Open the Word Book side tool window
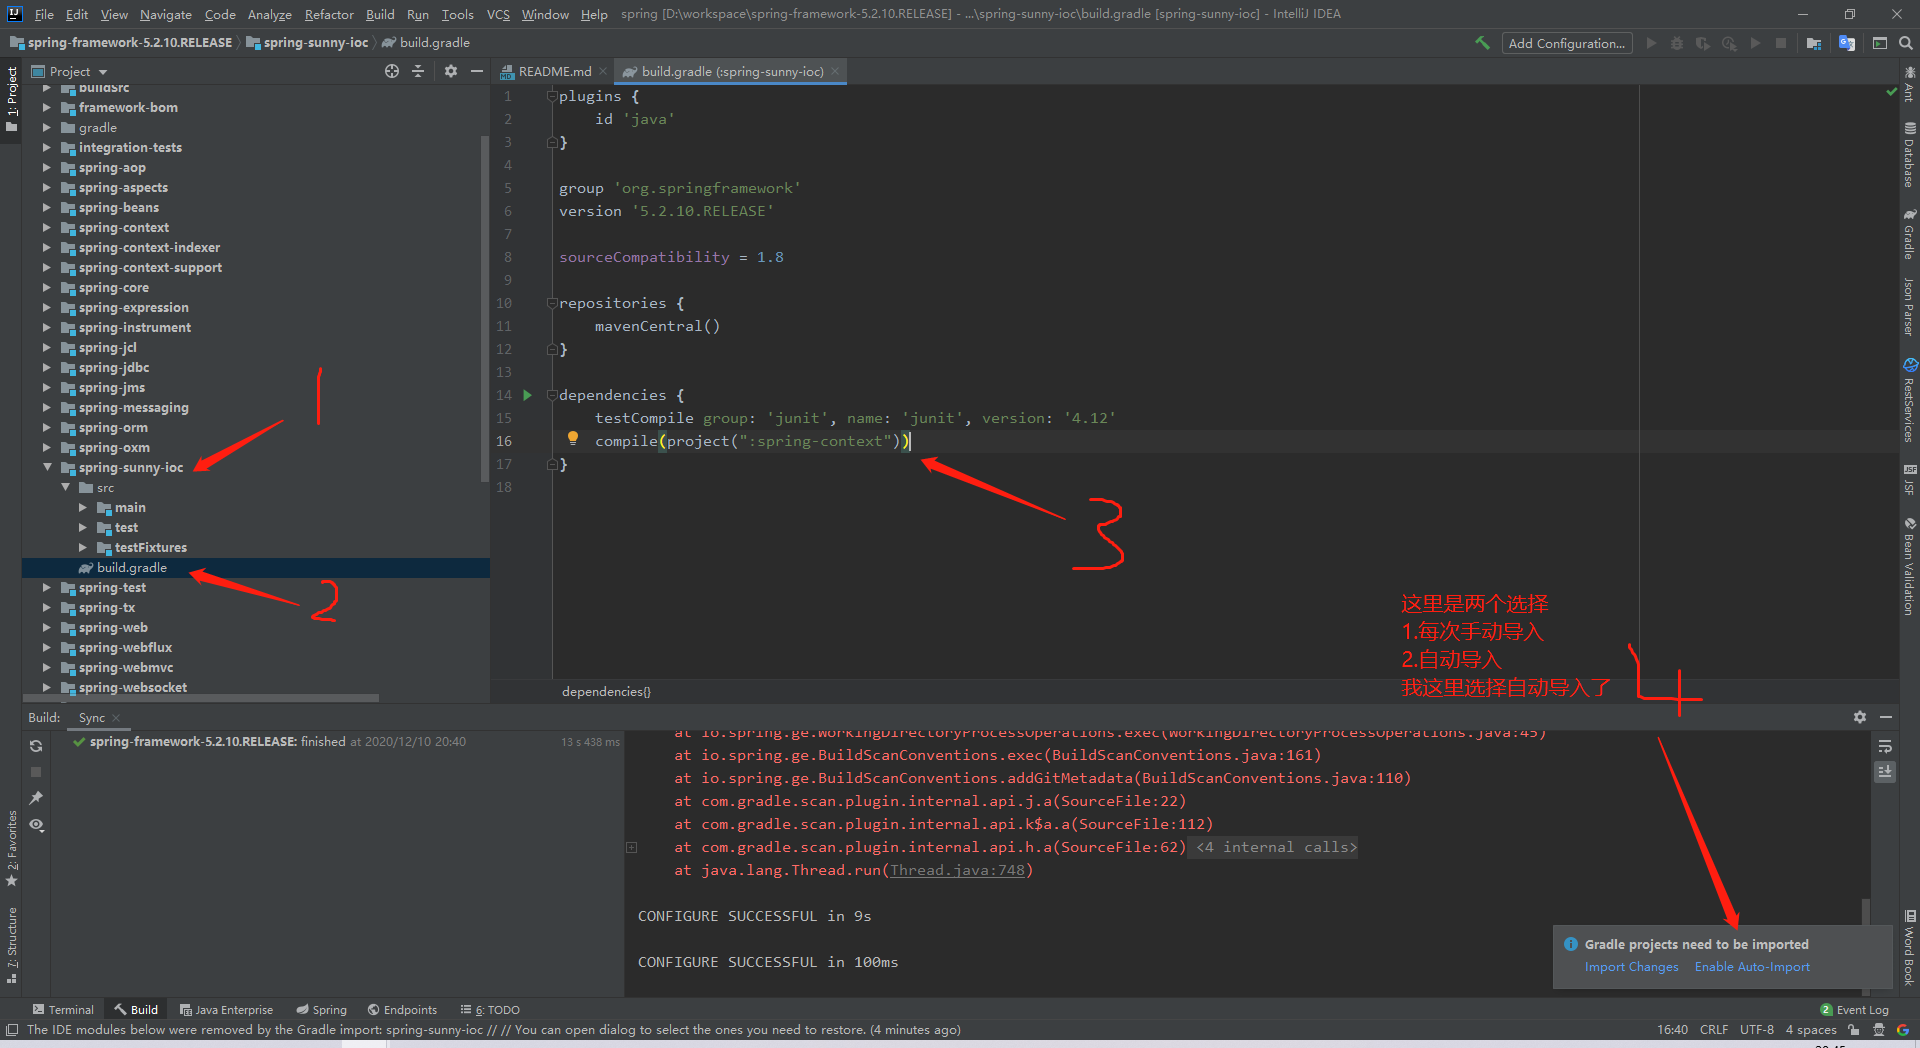 tap(1909, 948)
